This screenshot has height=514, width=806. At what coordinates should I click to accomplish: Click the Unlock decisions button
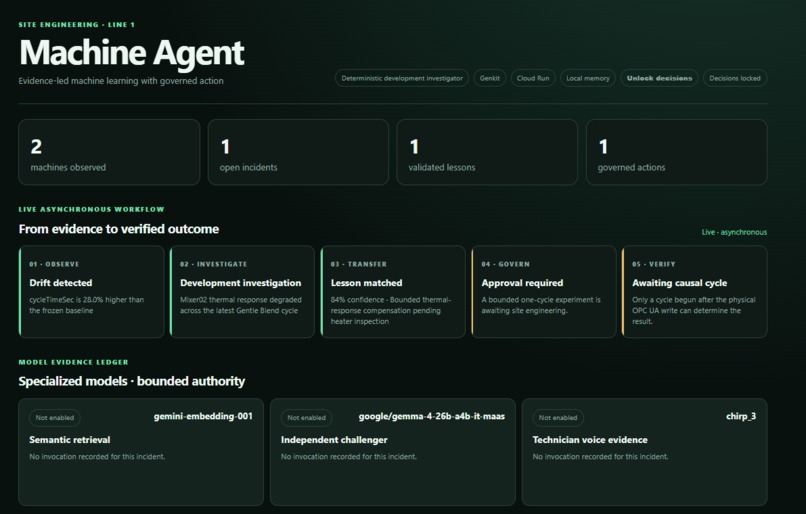[x=660, y=78]
